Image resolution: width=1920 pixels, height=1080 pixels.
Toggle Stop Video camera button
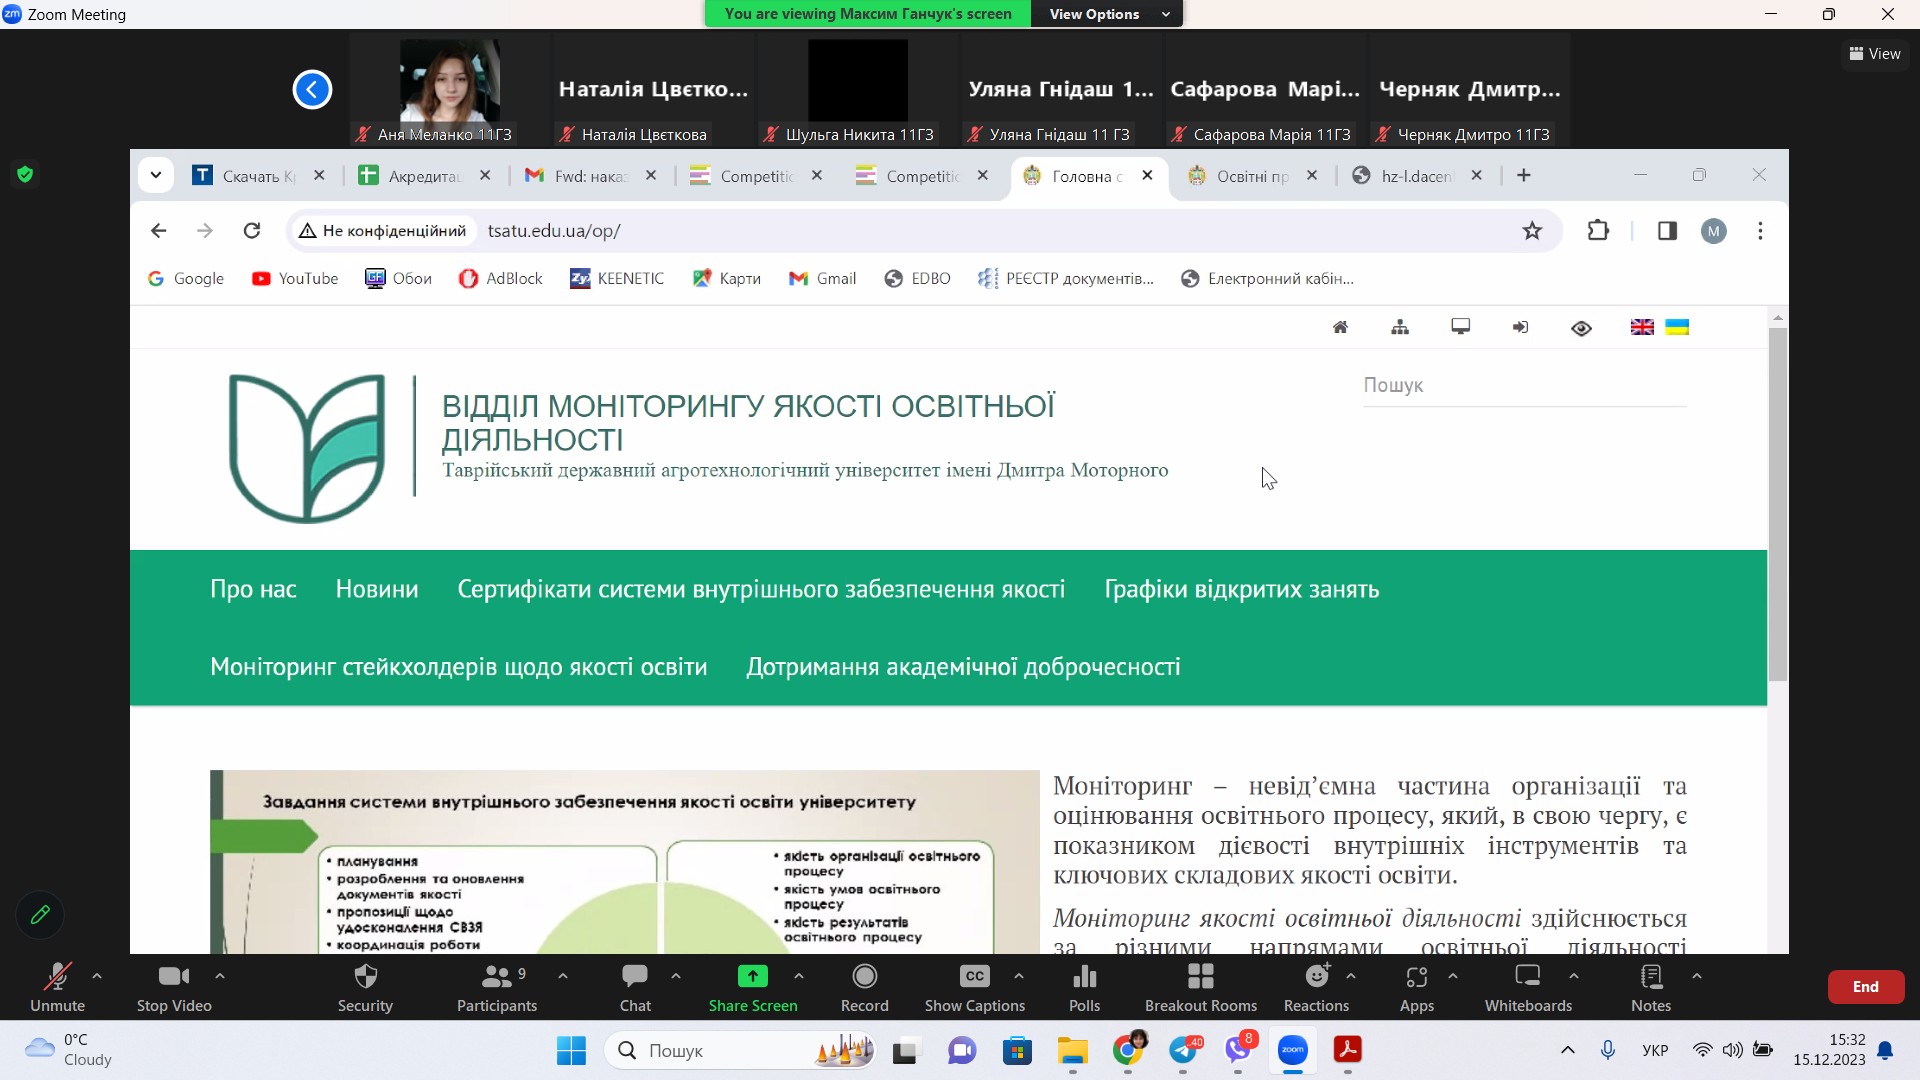coord(174,986)
